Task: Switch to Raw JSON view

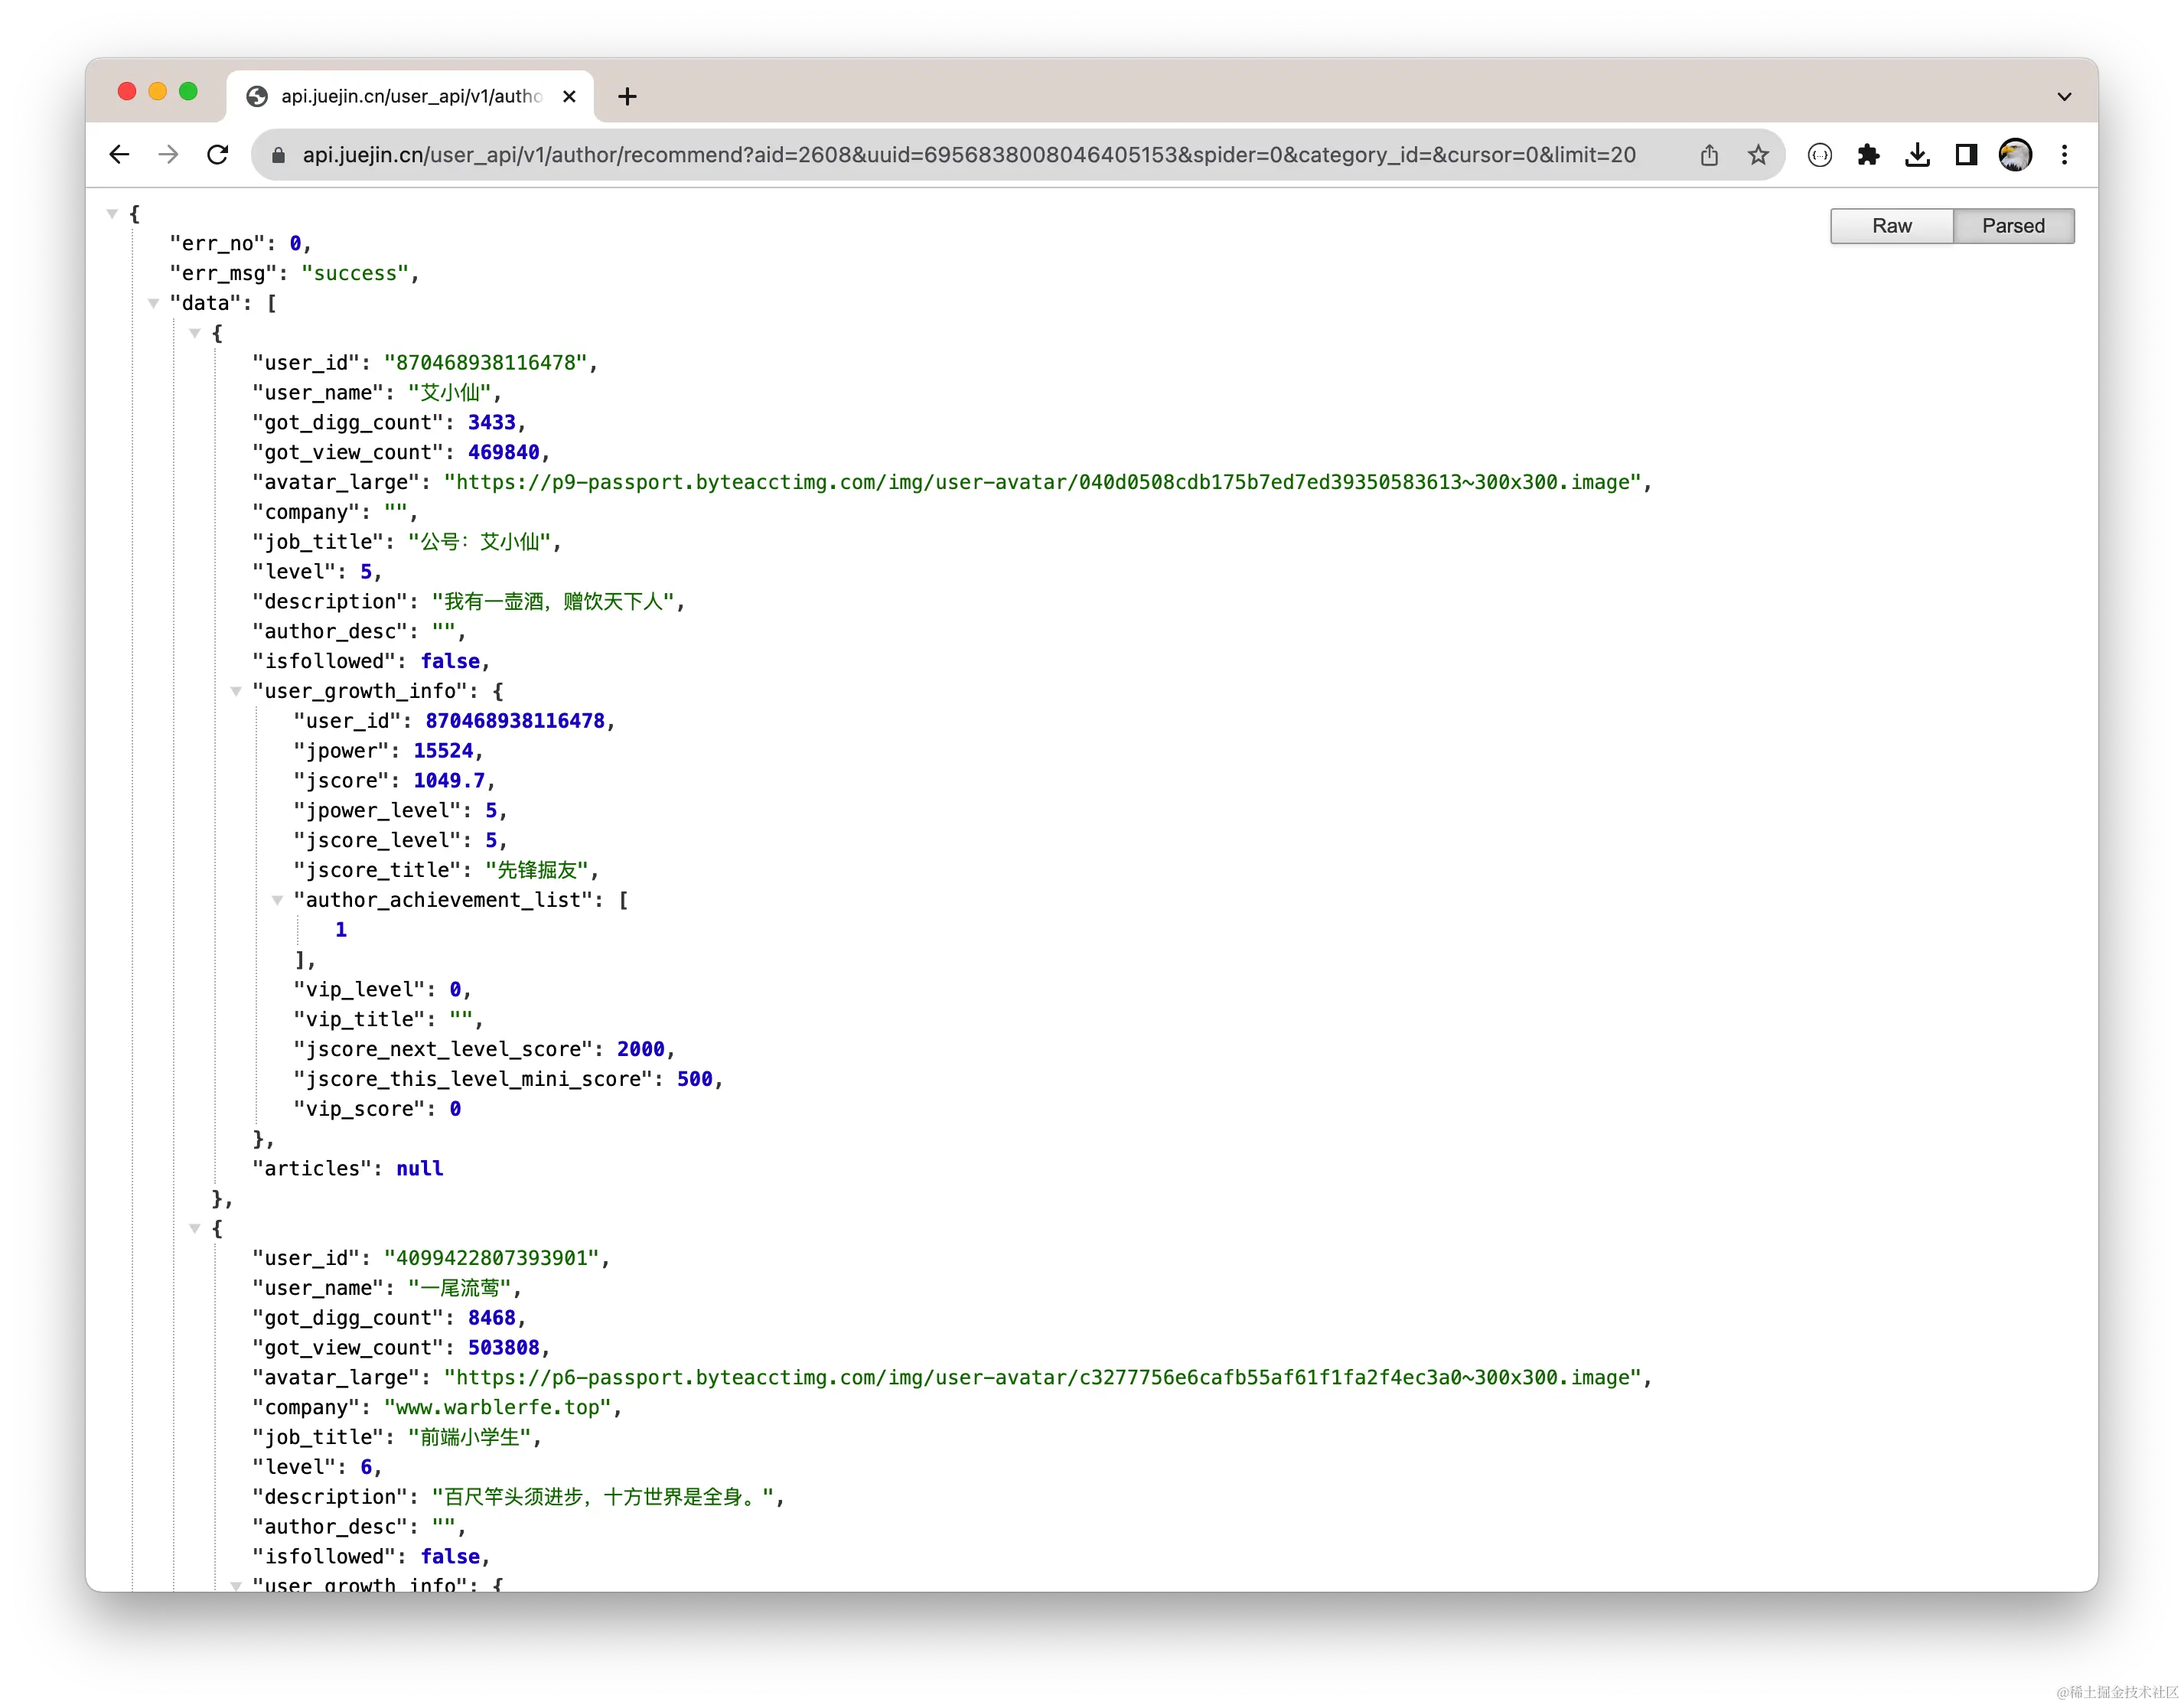Action: pyautogui.click(x=1891, y=226)
